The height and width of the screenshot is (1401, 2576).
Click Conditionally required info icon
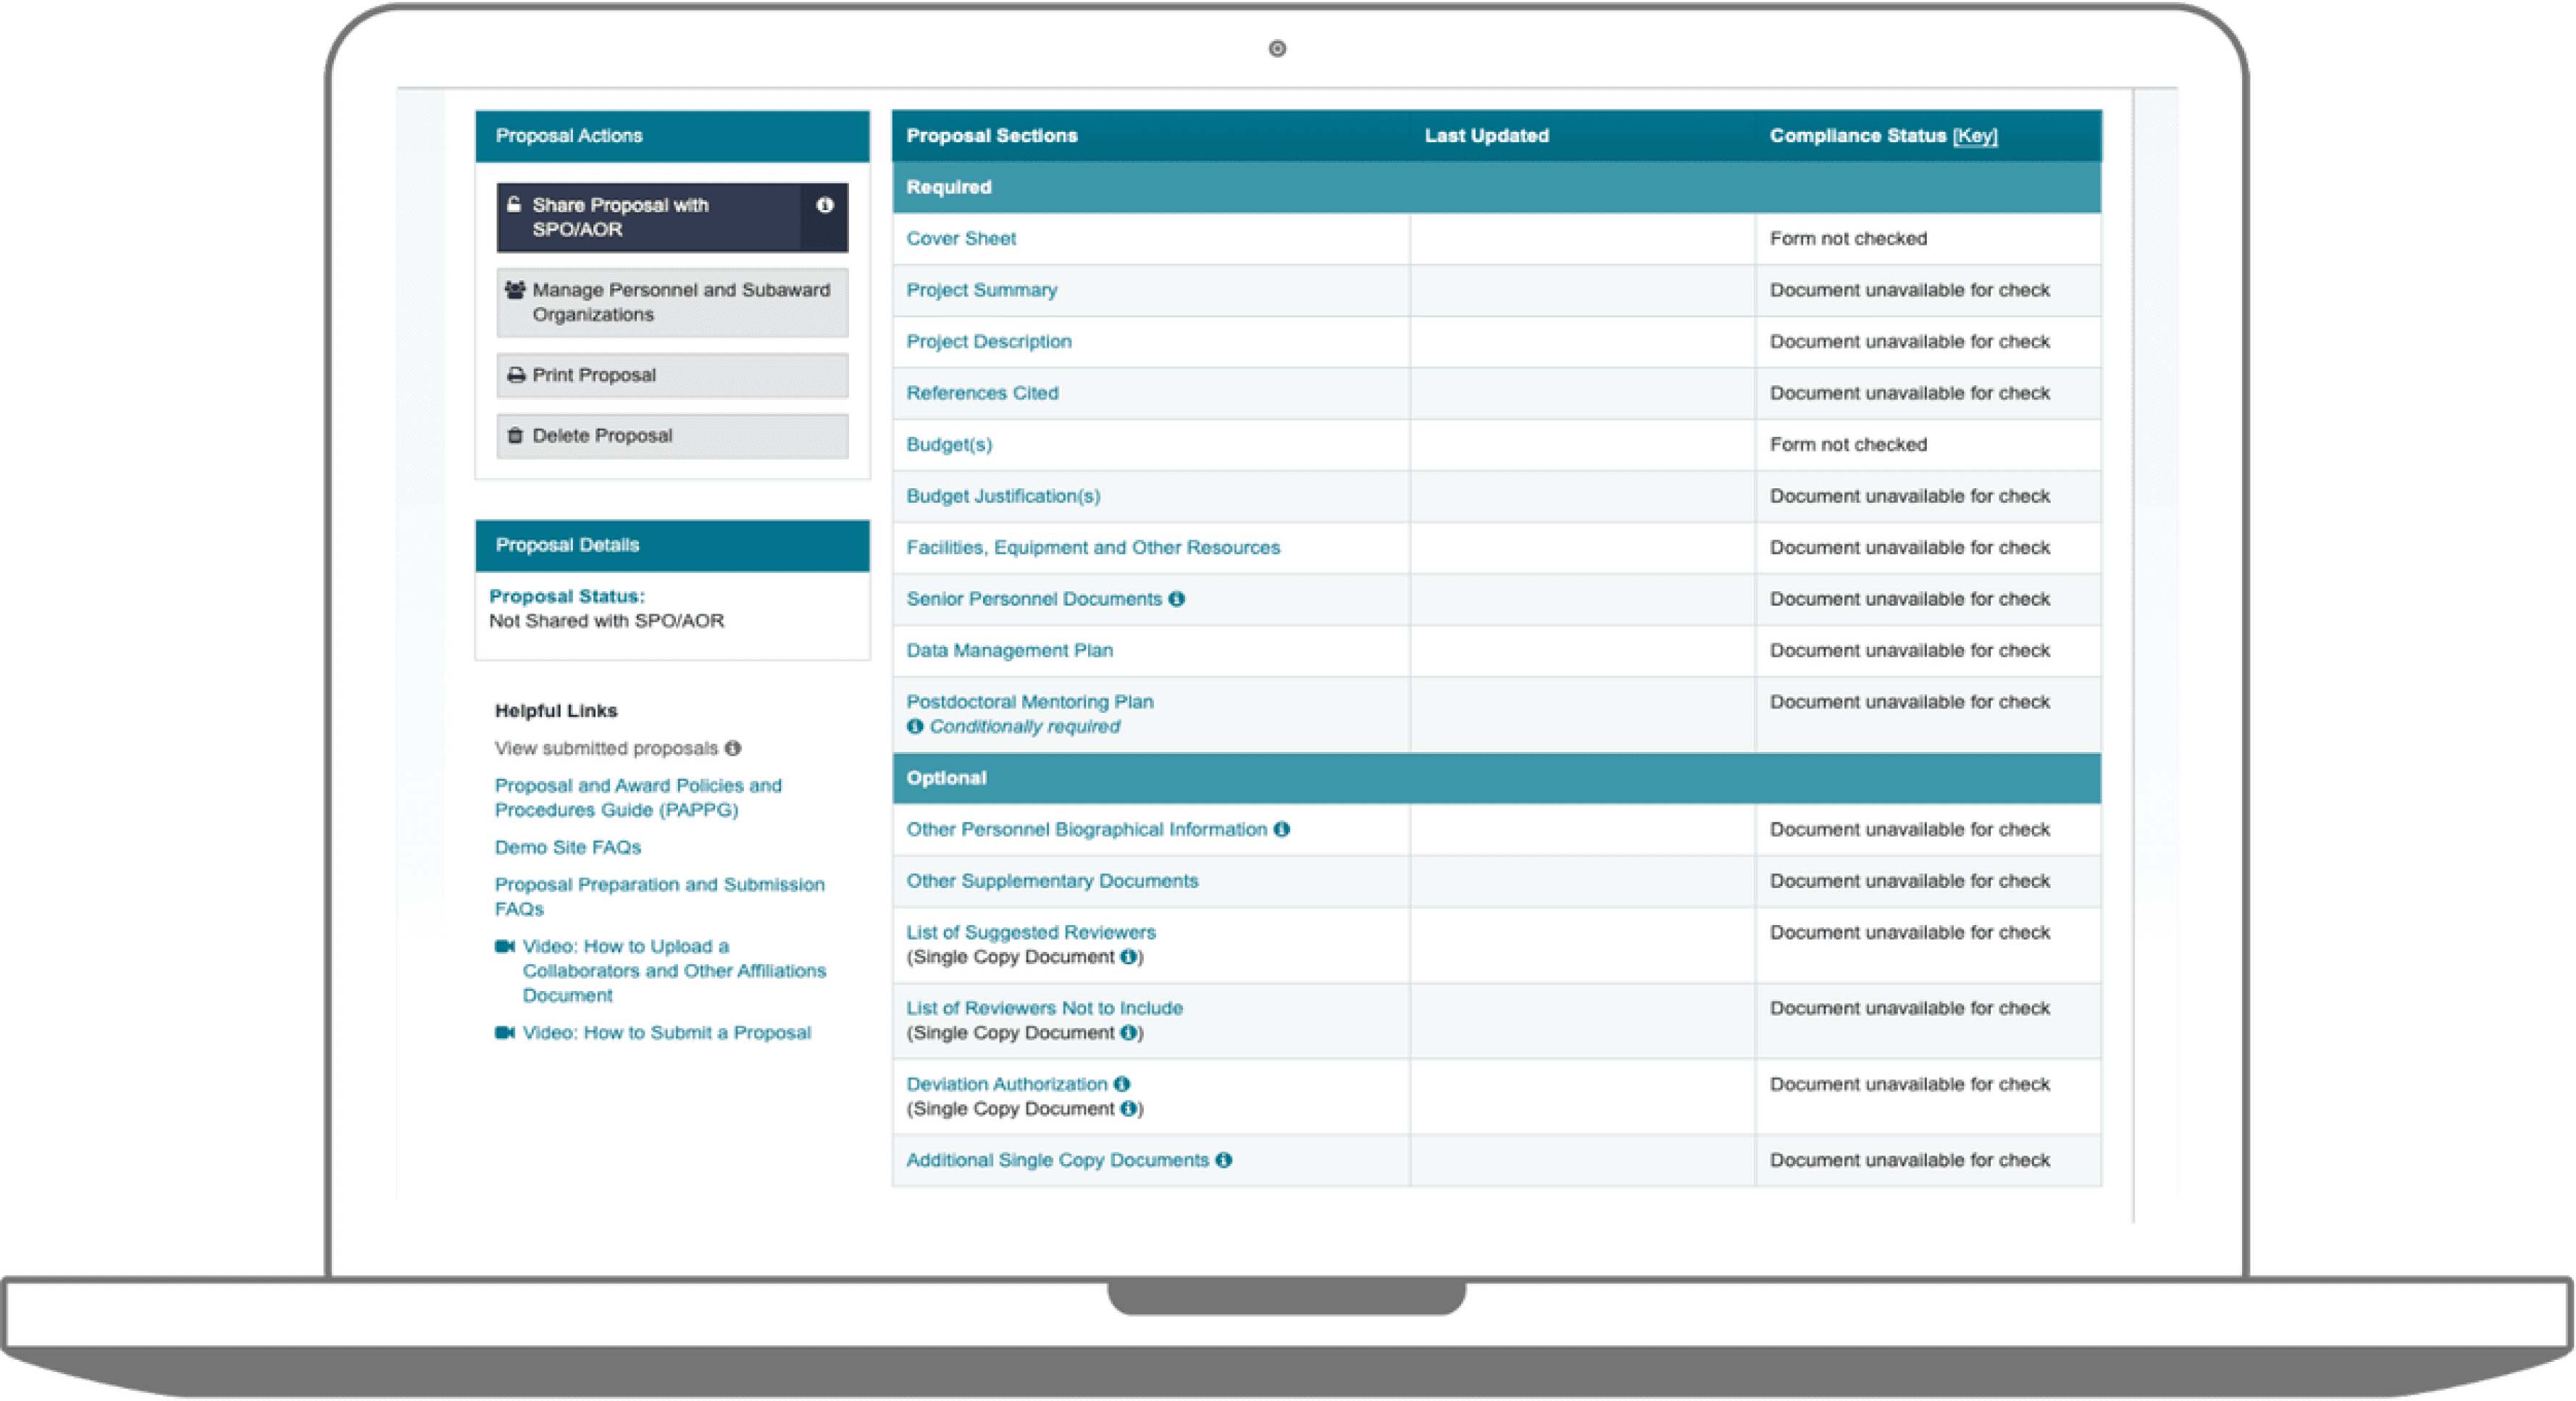click(x=914, y=727)
